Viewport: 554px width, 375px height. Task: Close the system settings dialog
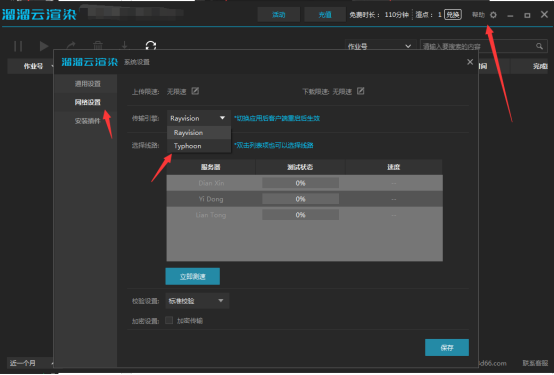pos(470,62)
